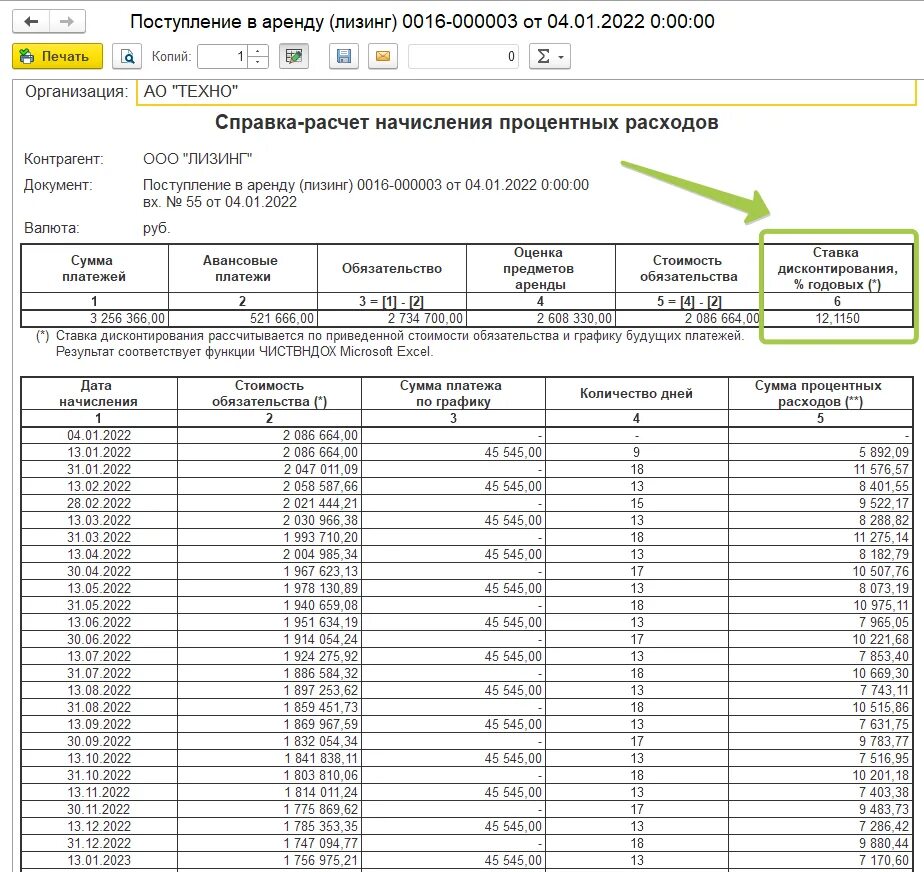Image resolution: width=924 pixels, height=872 pixels.
Task: Select the interest amount 8 073,19
Action: pos(820,589)
